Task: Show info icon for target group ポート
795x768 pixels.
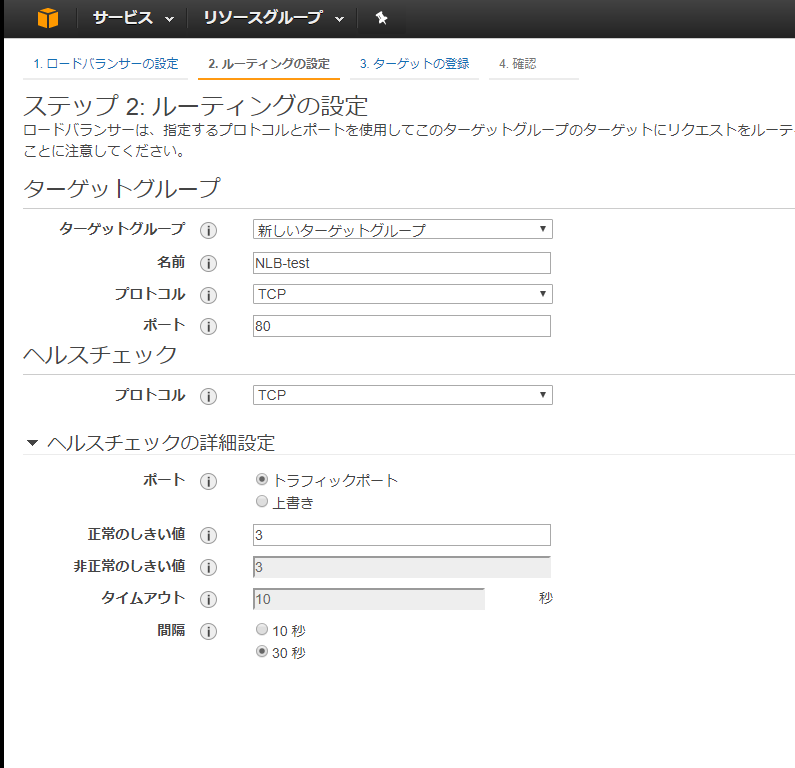Action: pos(208,326)
